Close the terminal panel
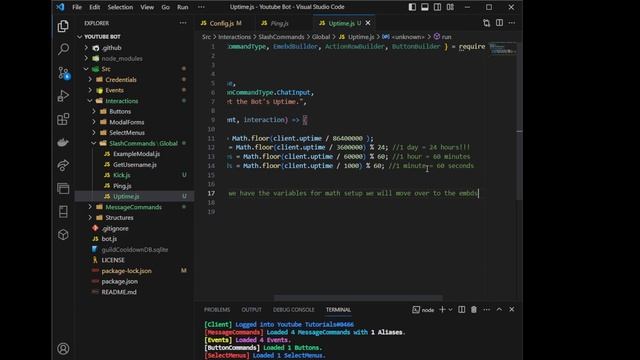 tap(512, 309)
